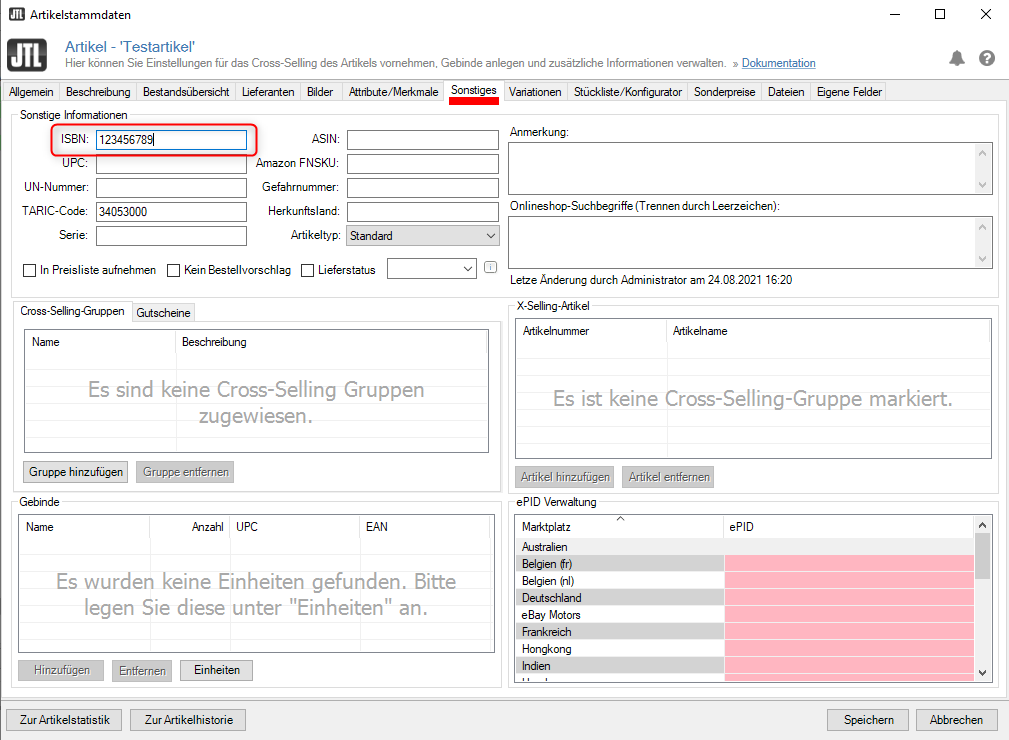Click ePID list scrollbar down arrow

[982, 672]
